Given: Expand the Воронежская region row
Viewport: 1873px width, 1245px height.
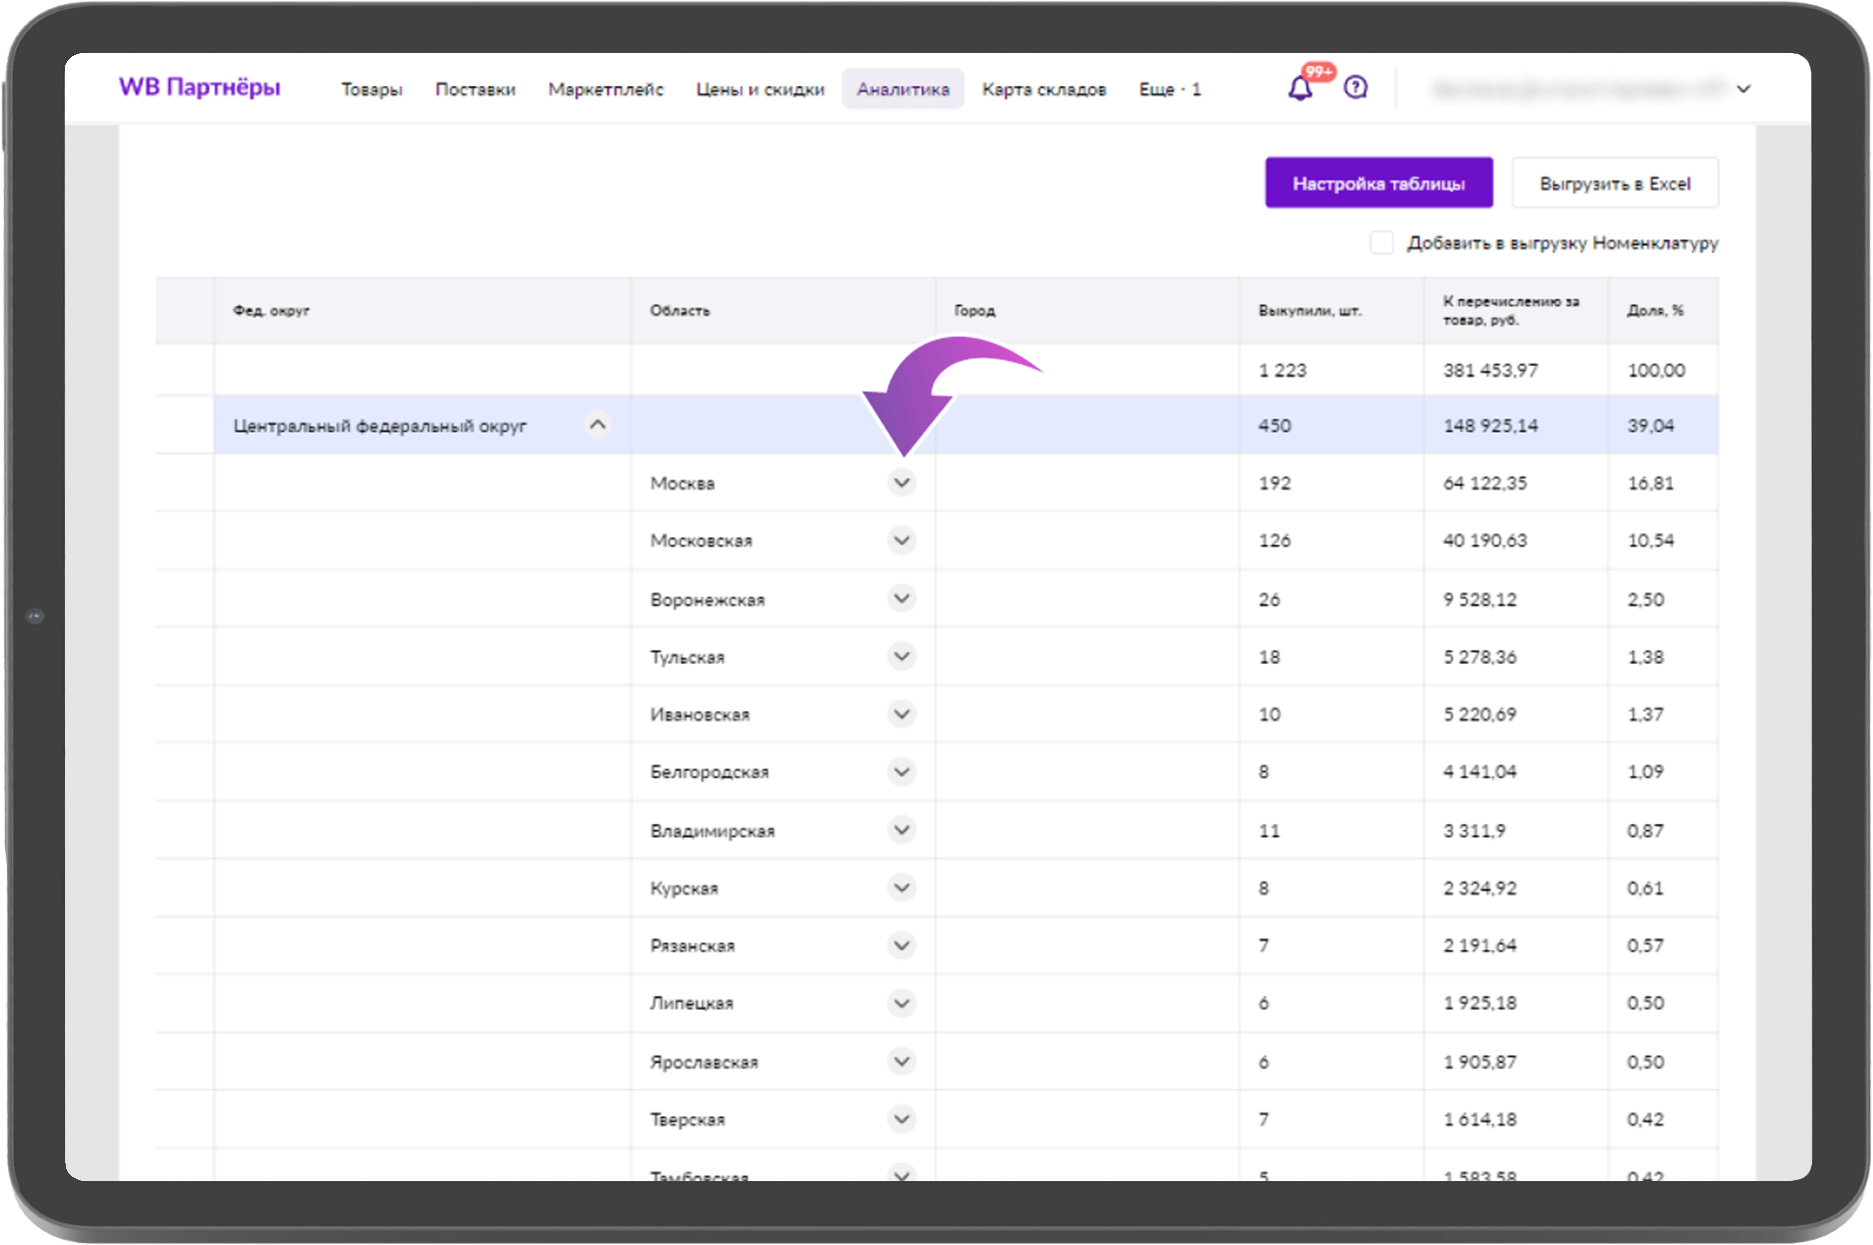Looking at the screenshot, I should (x=901, y=598).
